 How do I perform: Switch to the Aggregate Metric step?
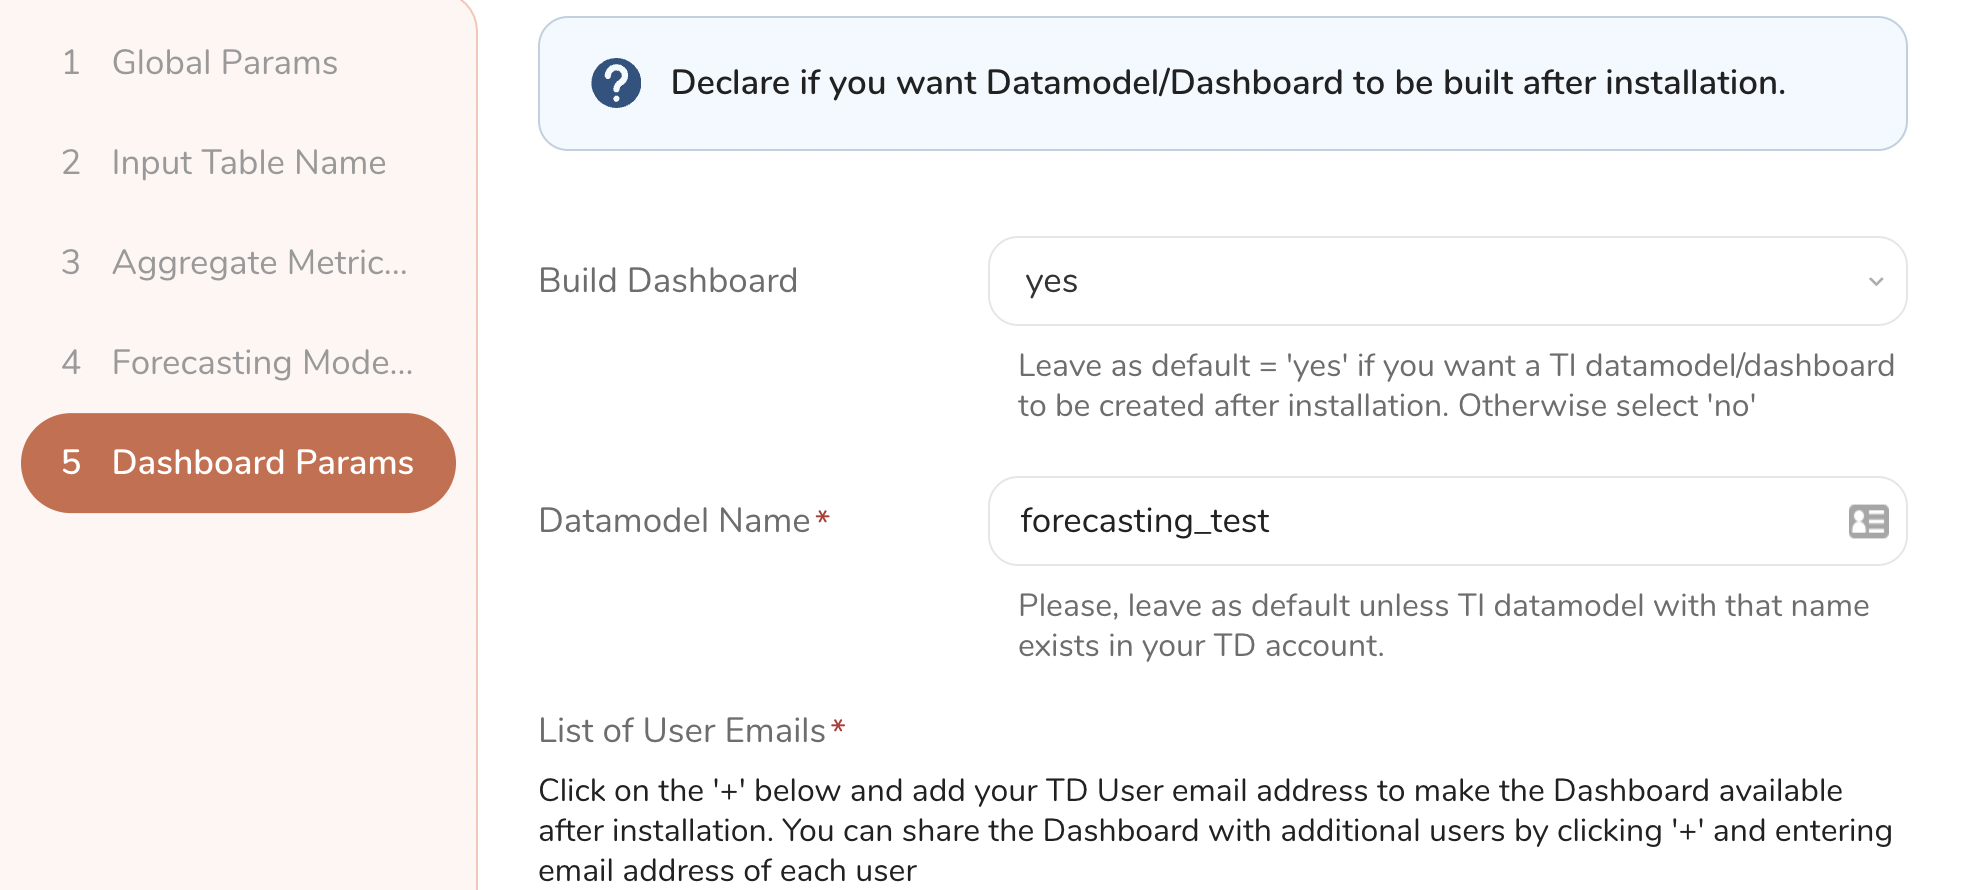(x=259, y=263)
